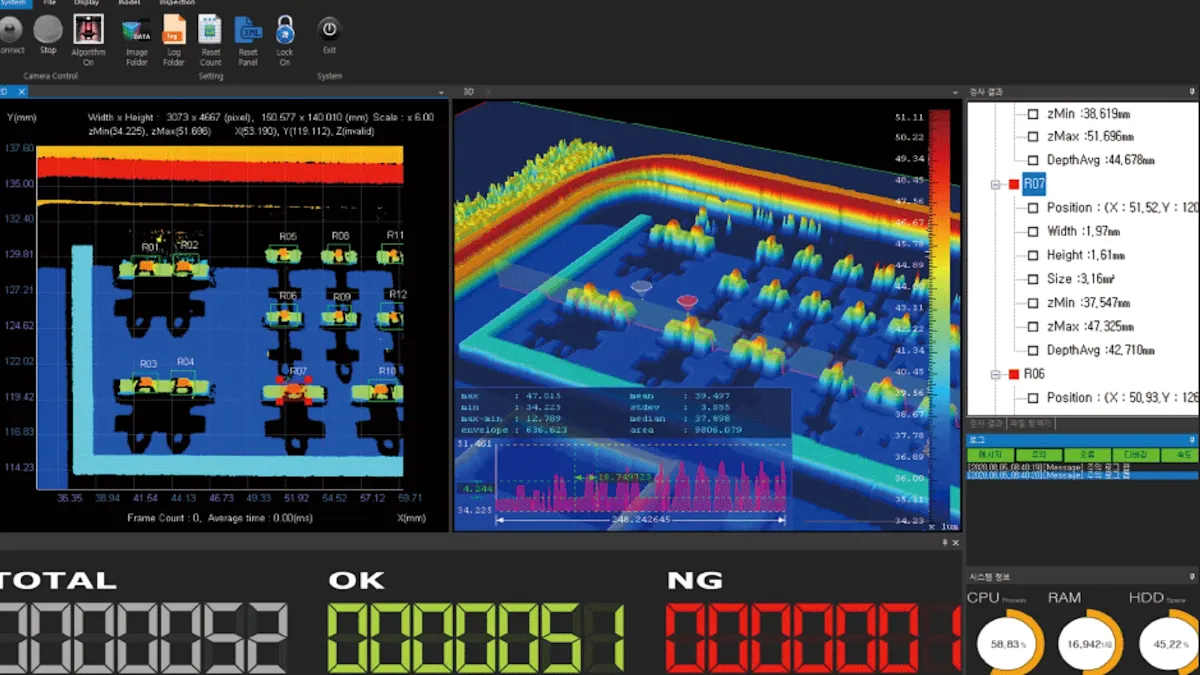The width and height of the screenshot is (1200, 675).
Task: Check the R07 Position box
Action: 1034,208
